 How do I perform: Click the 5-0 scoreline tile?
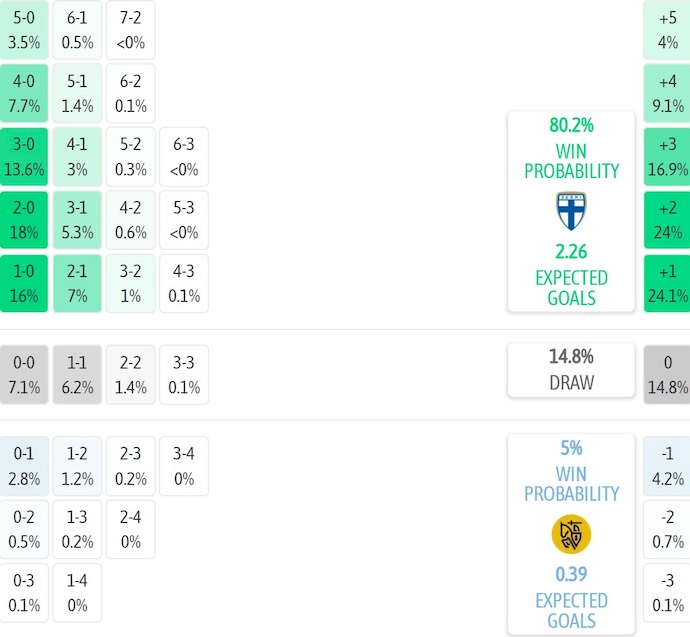click(x=22, y=29)
